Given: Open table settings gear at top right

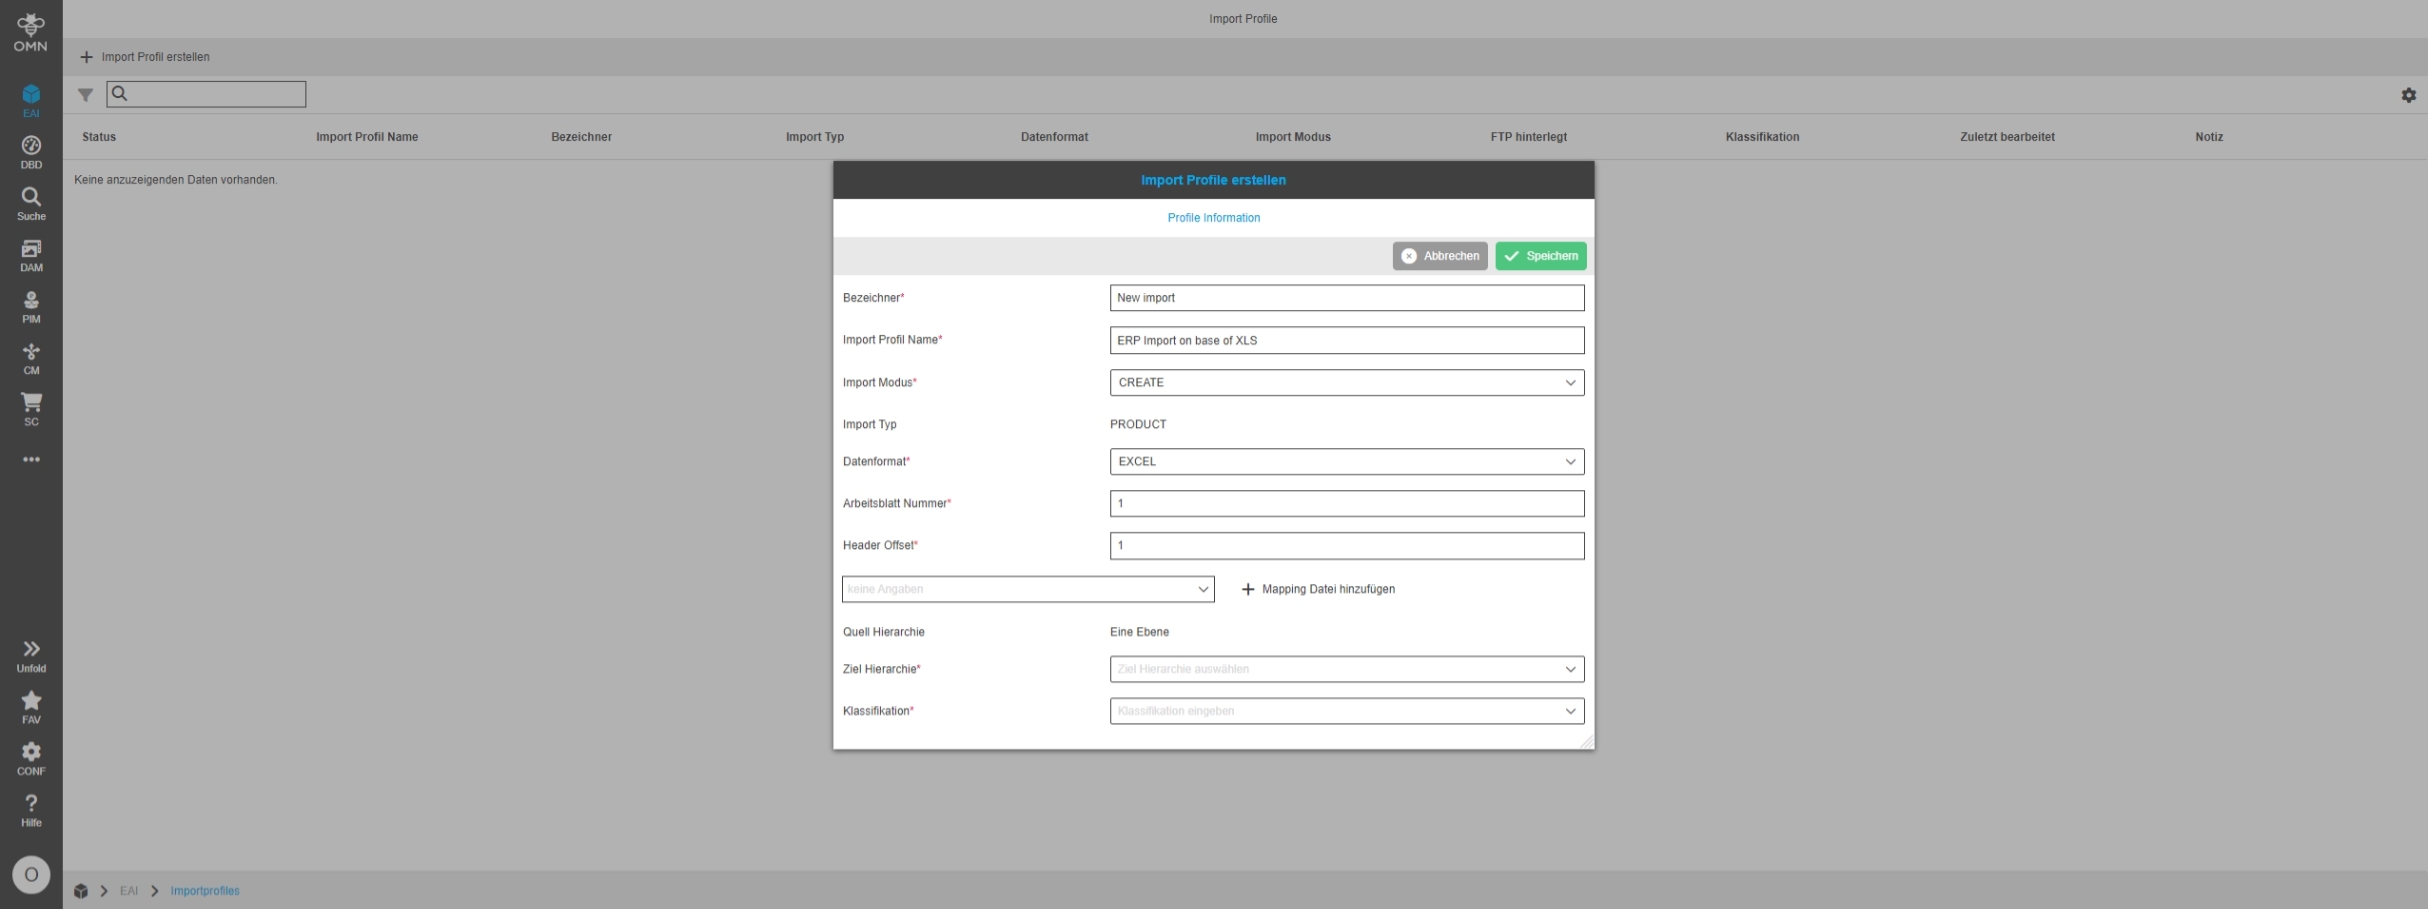Looking at the screenshot, I should coord(2409,95).
